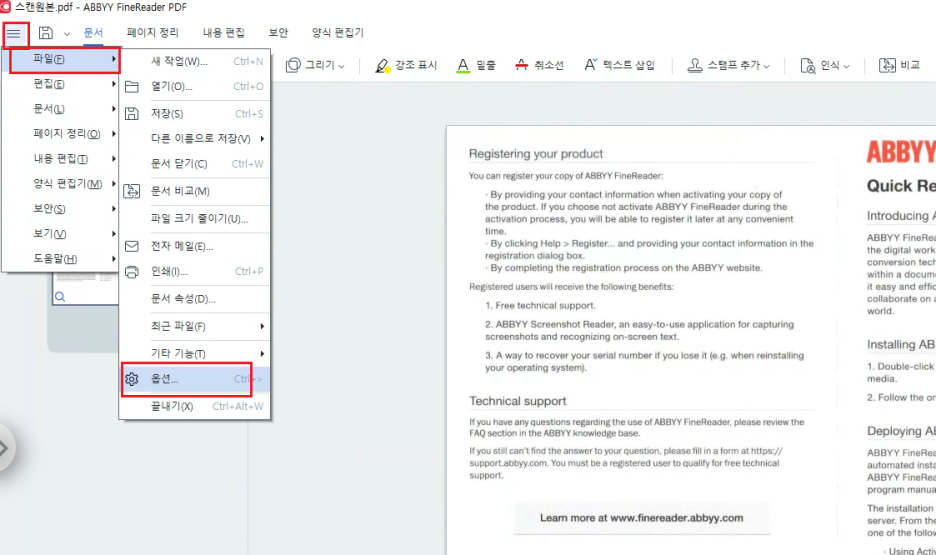The width and height of the screenshot is (936, 555).
Task: Switch to the 페이지 정리 tab
Action: pyautogui.click(x=153, y=33)
